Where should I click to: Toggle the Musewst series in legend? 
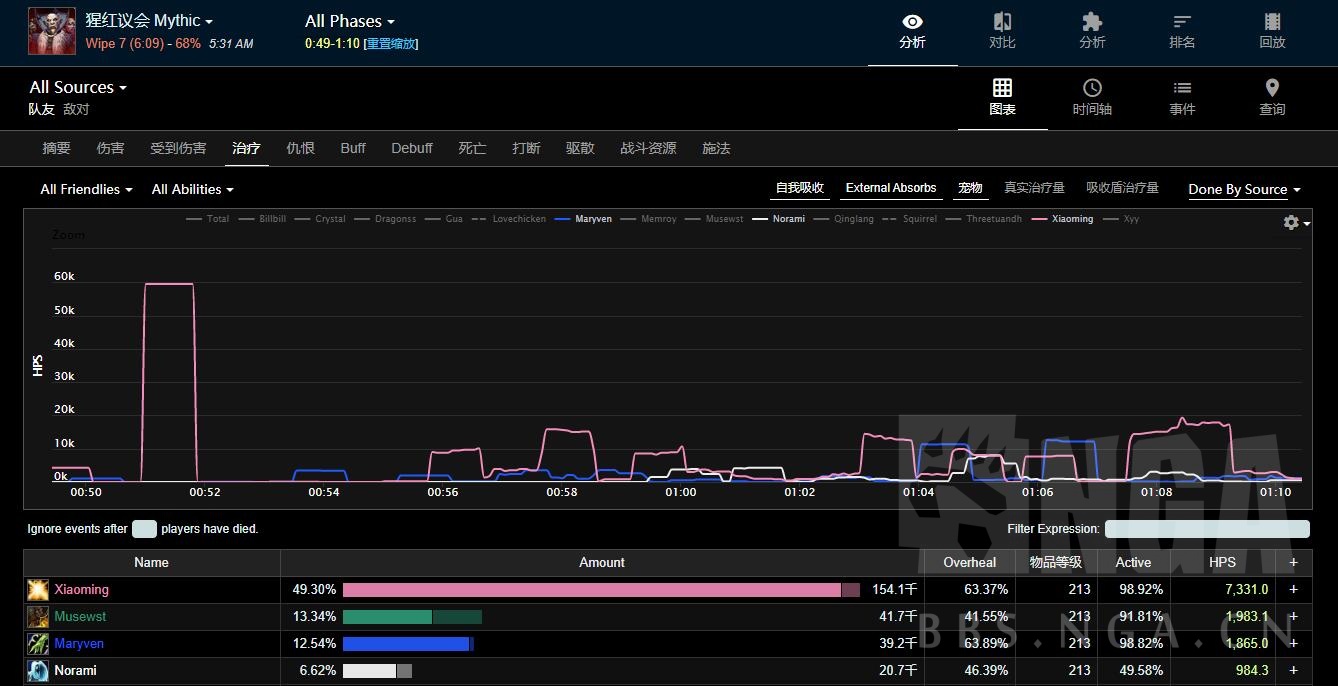(x=714, y=219)
